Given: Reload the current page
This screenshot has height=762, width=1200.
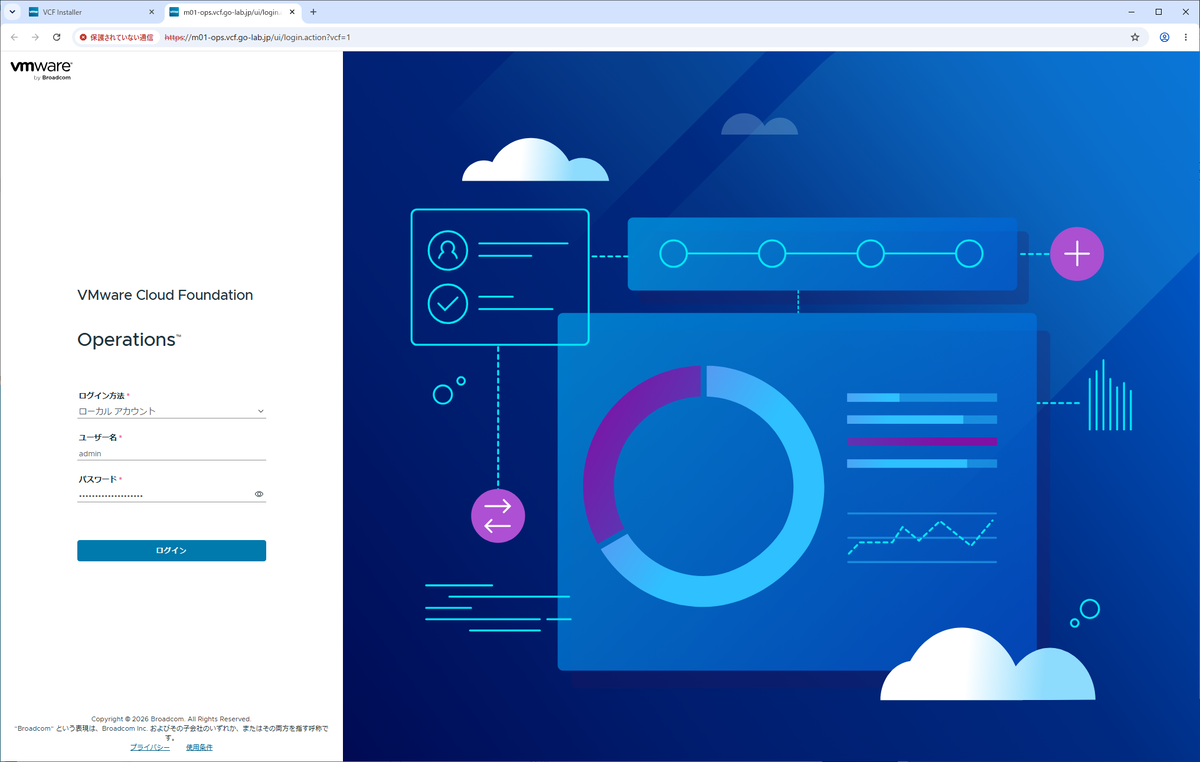Looking at the screenshot, I should (x=56, y=37).
